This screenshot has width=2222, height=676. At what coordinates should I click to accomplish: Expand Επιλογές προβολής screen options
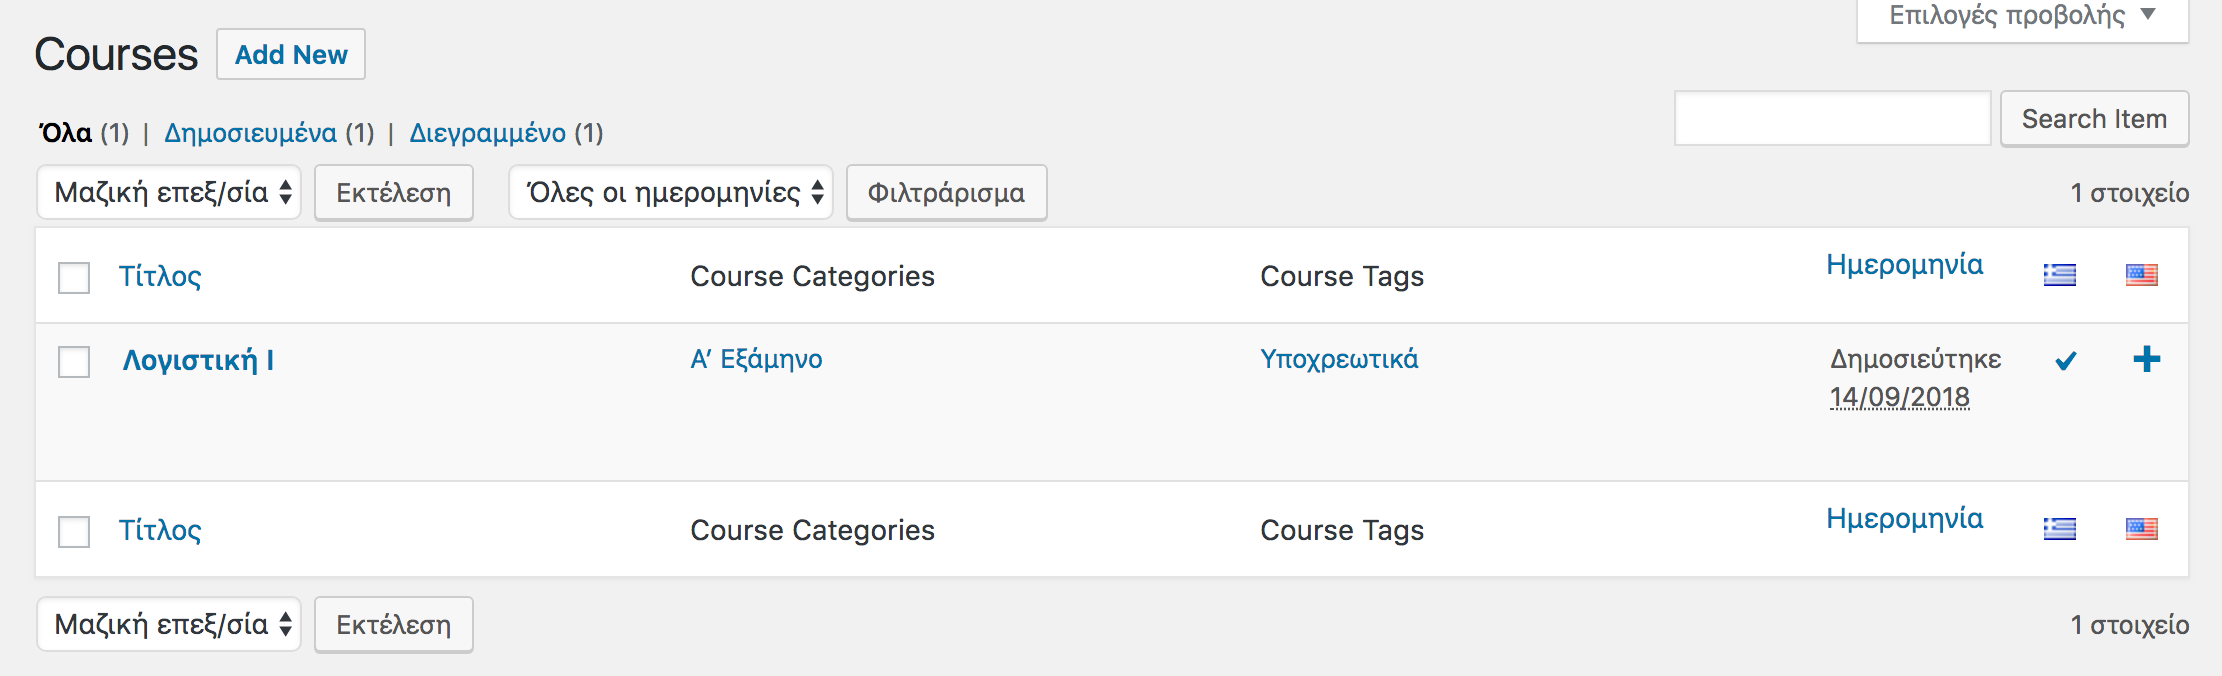[x=2022, y=16]
